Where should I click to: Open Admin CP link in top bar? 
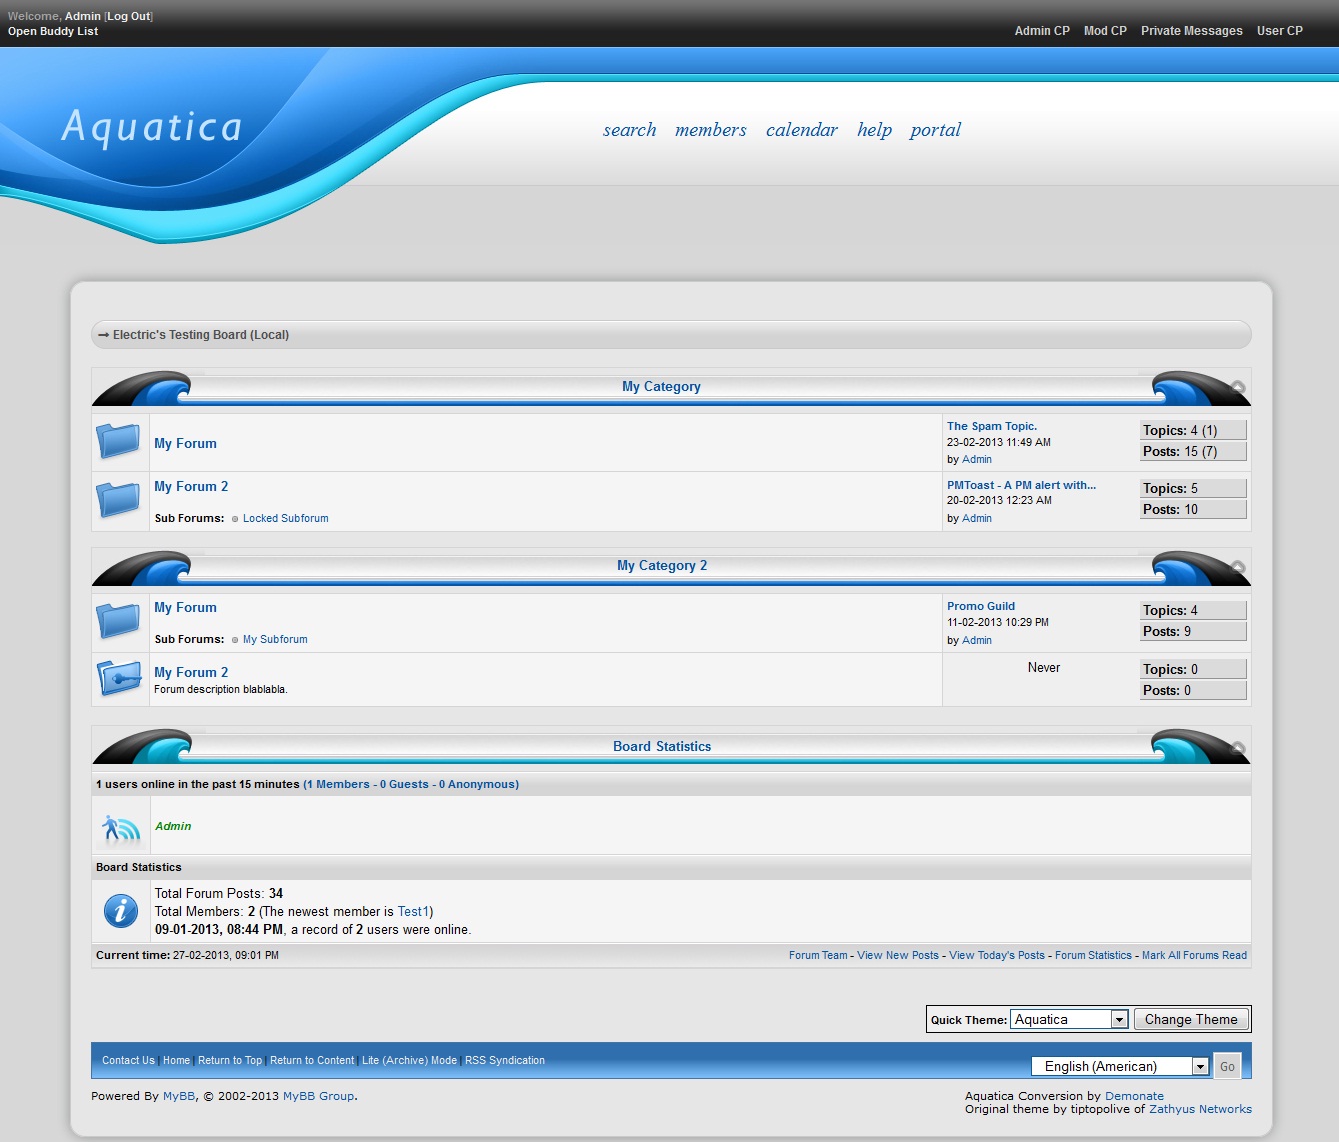point(1041,31)
